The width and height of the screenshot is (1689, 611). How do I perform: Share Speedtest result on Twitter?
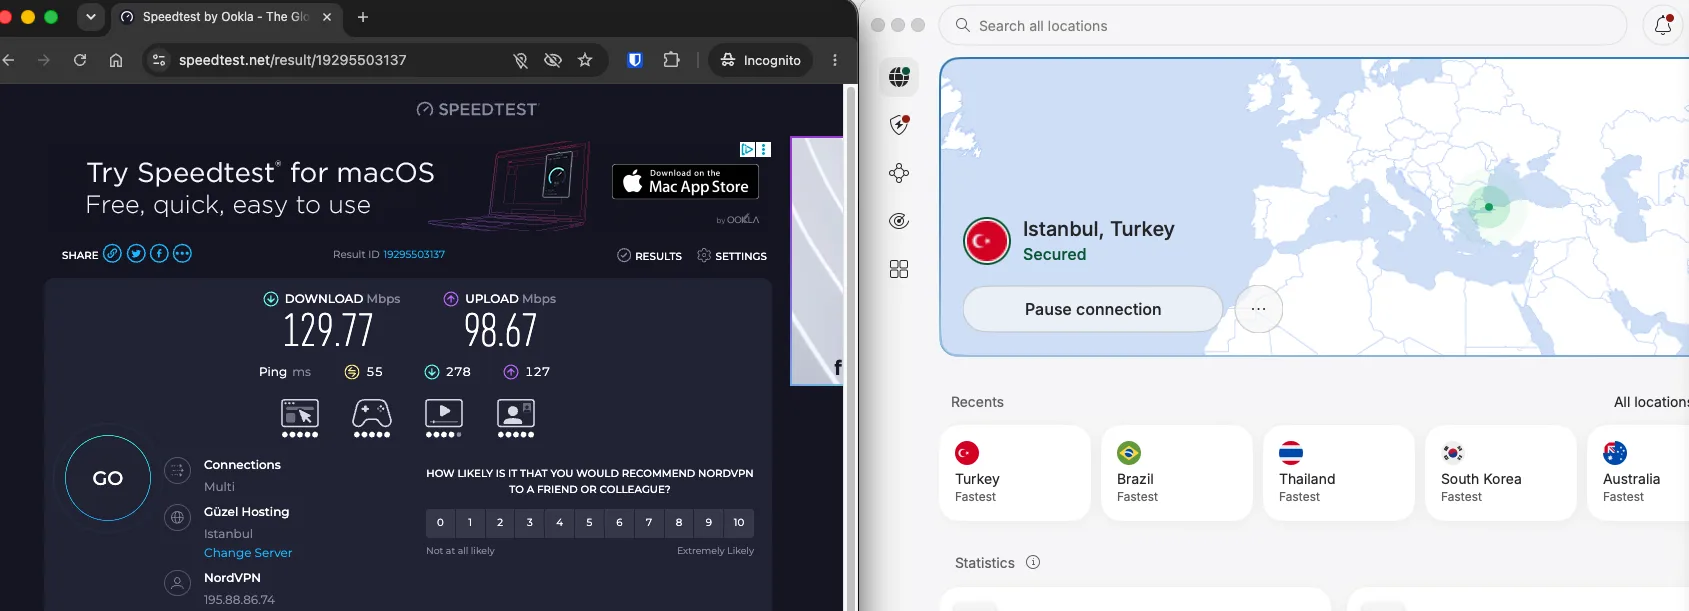pos(136,254)
